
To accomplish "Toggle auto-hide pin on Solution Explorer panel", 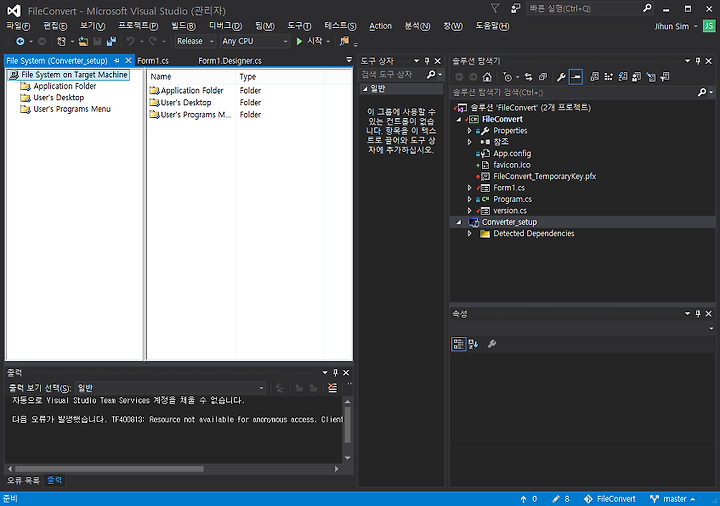I will [x=698, y=61].
